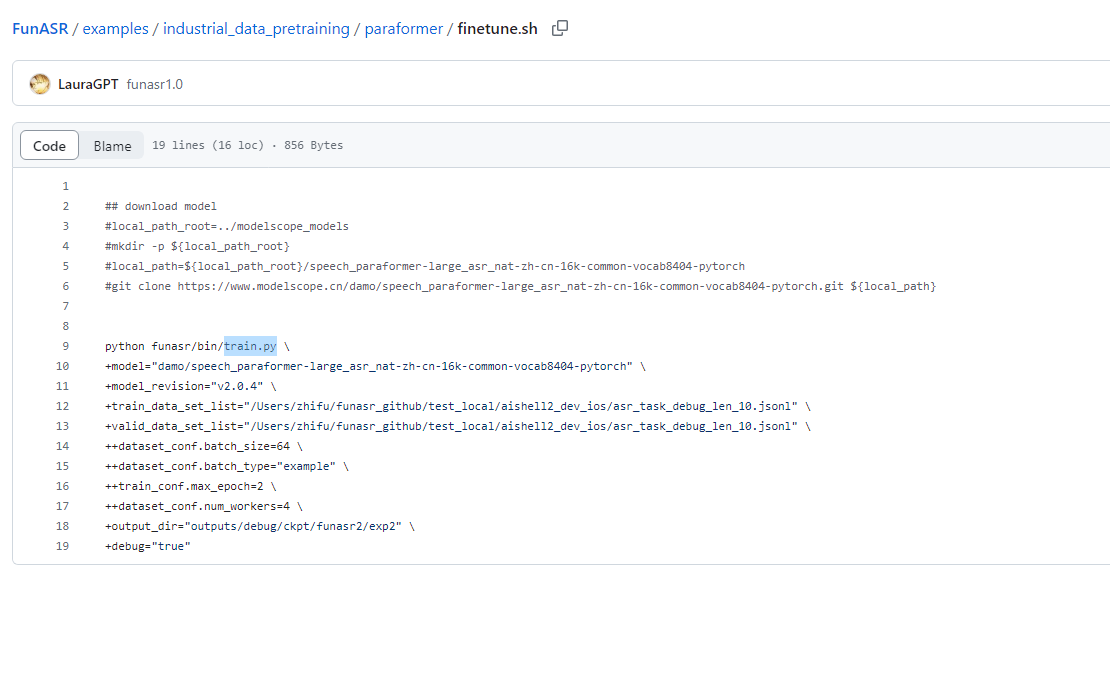Click the +model="damo/speech_paraformer..." line
The image size is (1110, 686).
click(x=375, y=366)
